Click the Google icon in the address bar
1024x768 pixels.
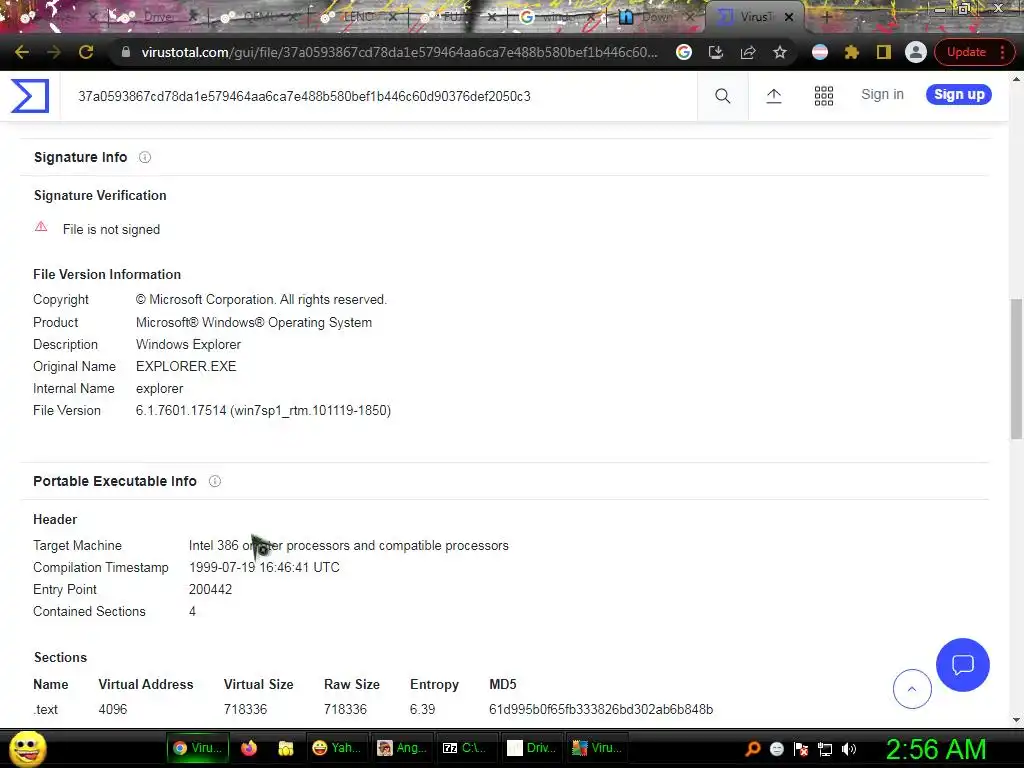(684, 52)
